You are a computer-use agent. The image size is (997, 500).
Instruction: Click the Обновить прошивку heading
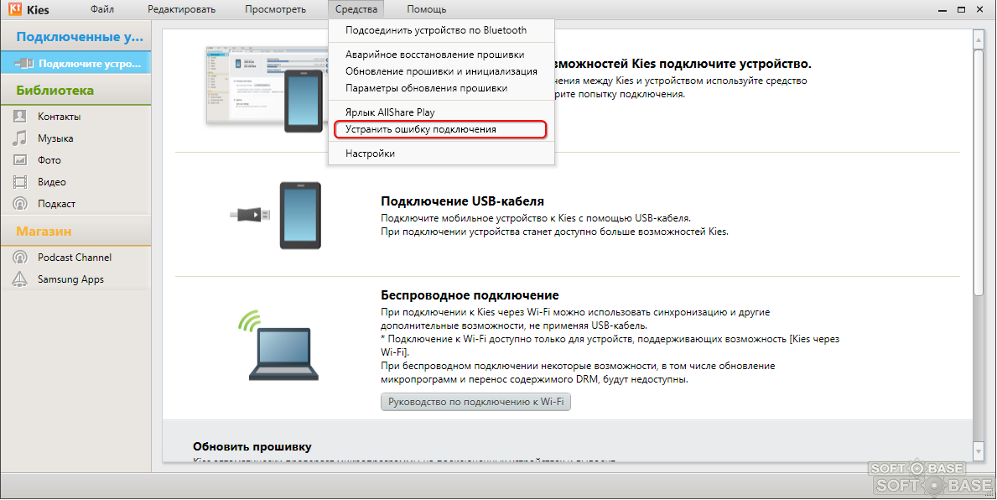point(252,447)
